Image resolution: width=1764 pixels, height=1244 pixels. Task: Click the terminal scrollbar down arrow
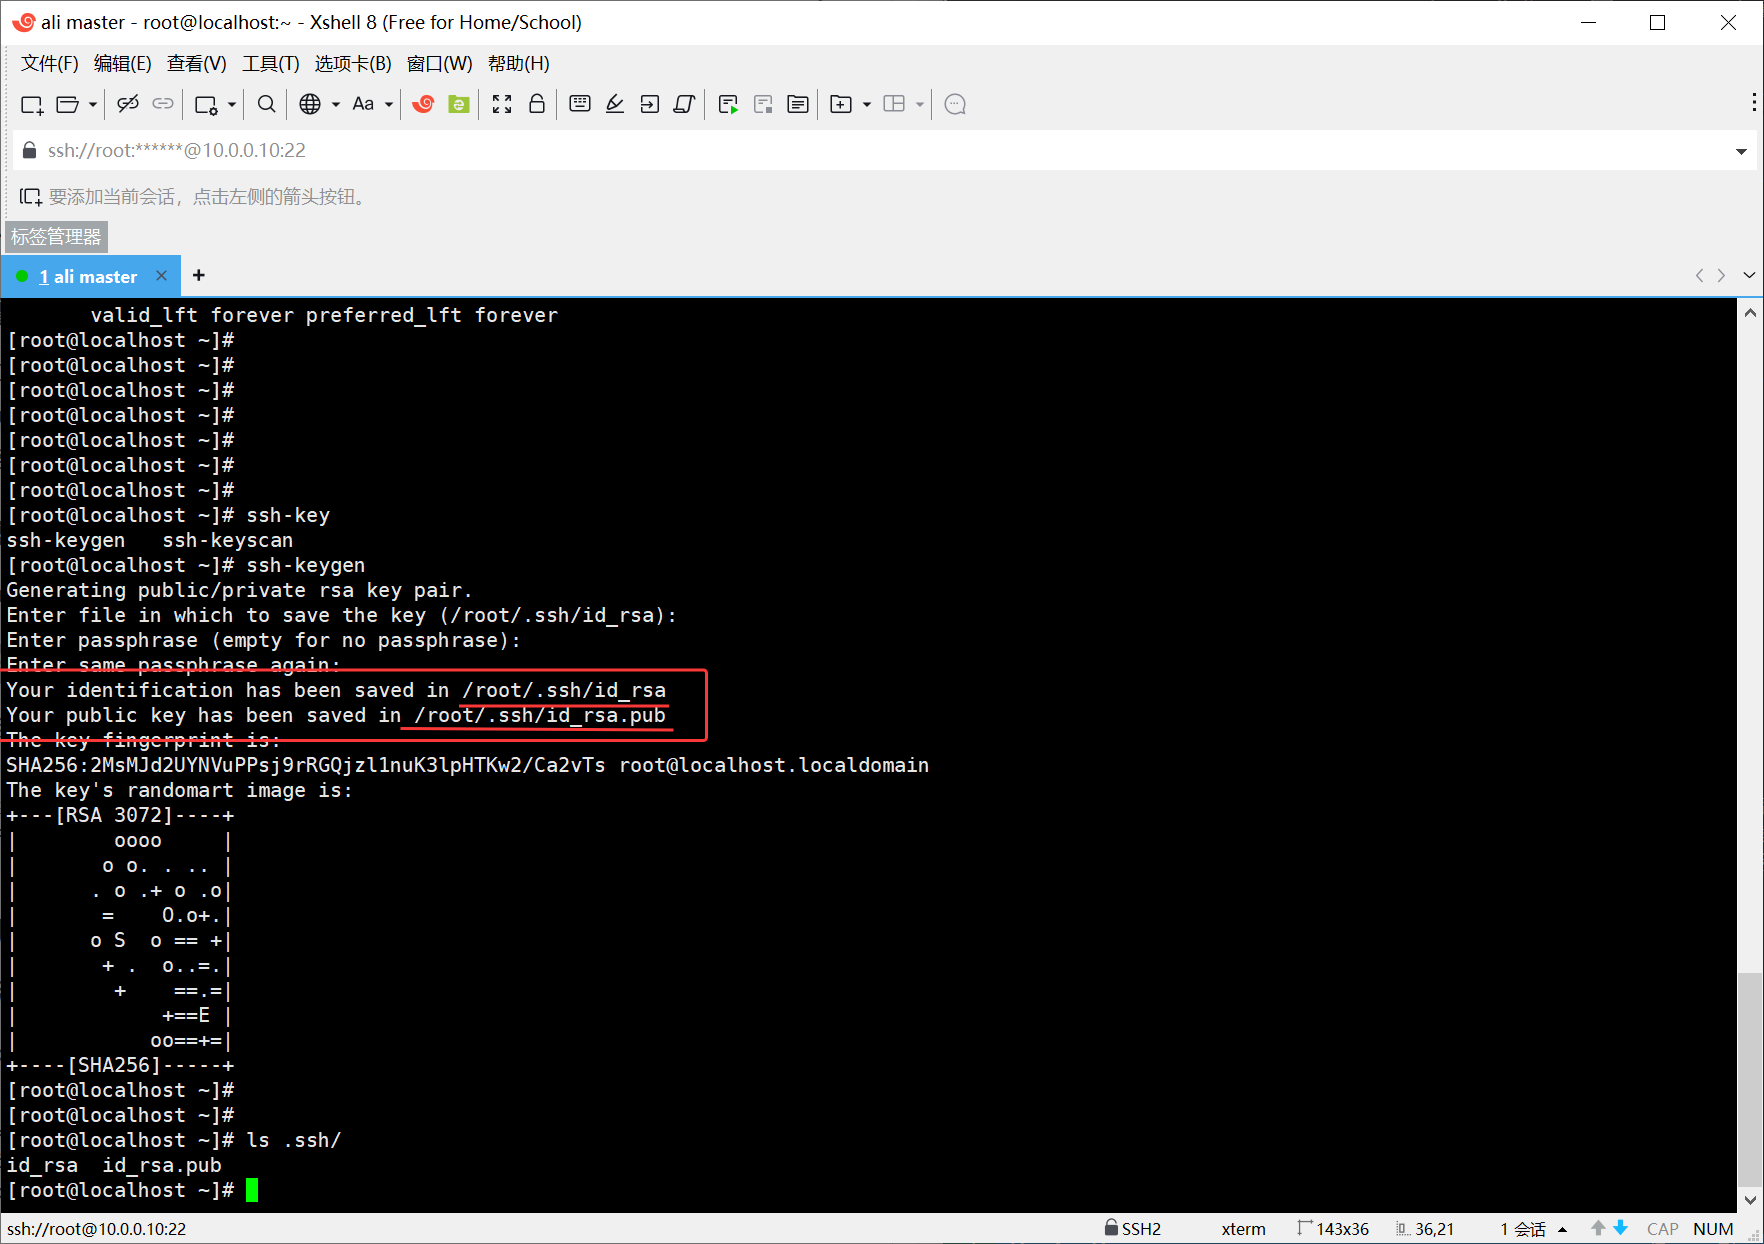tap(1750, 1199)
